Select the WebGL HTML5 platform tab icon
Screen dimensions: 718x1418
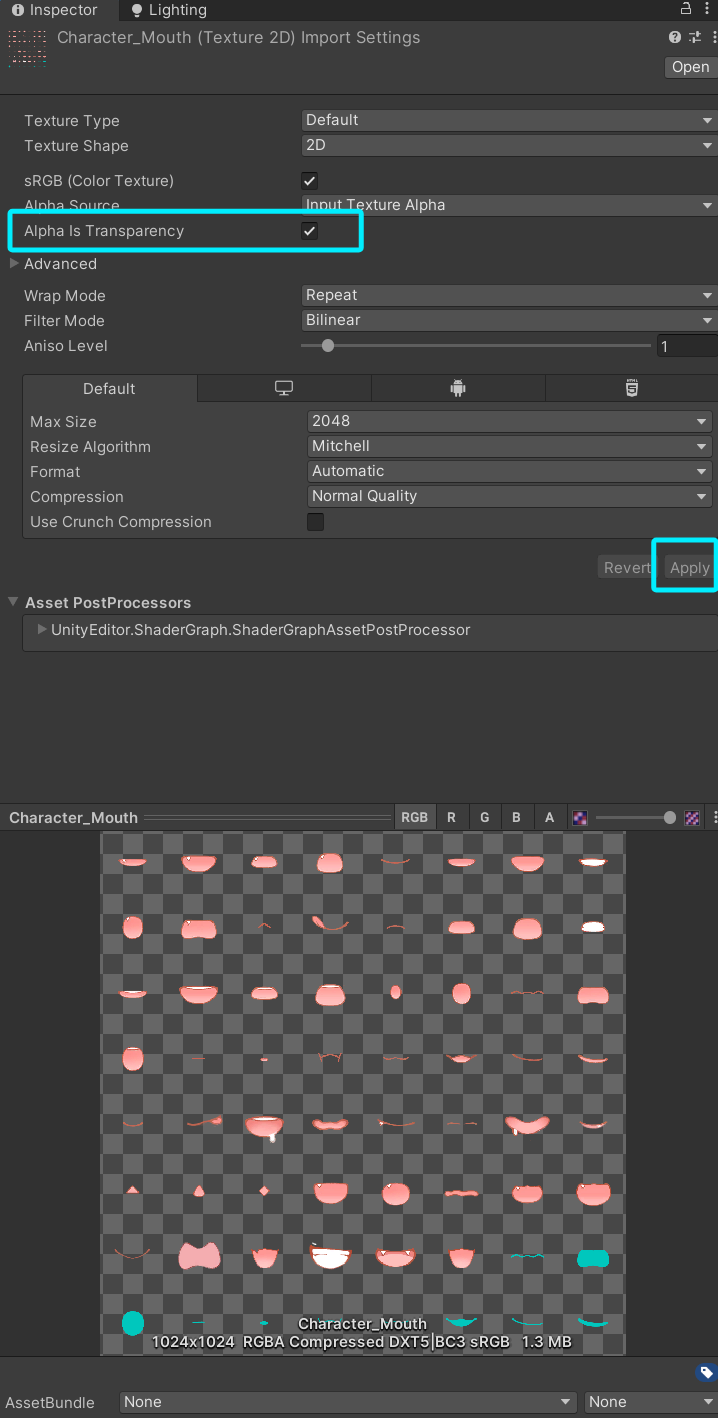coord(632,389)
